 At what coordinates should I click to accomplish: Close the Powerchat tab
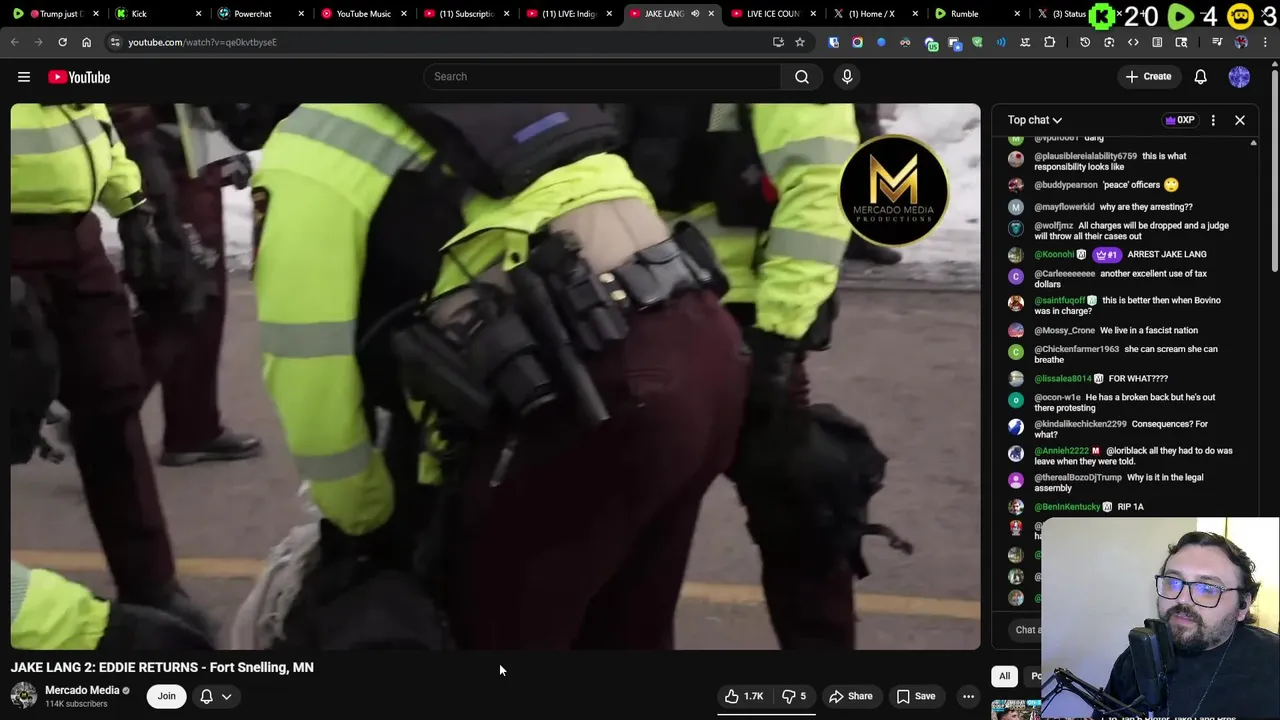(x=301, y=14)
